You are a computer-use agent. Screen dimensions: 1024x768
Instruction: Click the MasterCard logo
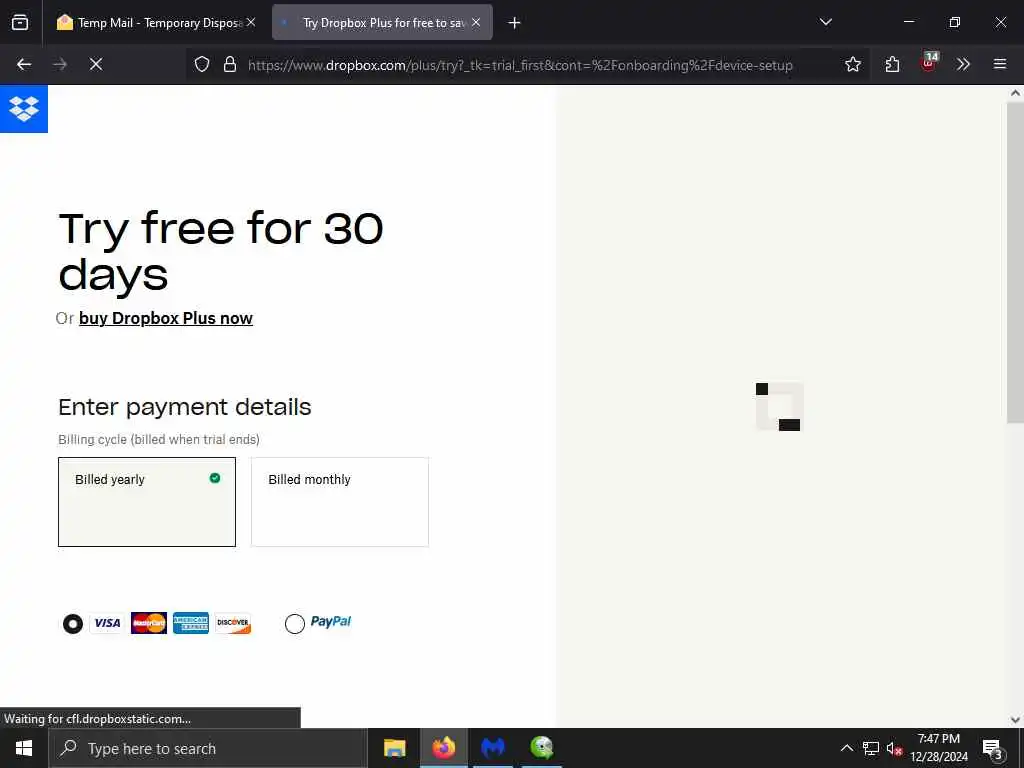click(149, 623)
